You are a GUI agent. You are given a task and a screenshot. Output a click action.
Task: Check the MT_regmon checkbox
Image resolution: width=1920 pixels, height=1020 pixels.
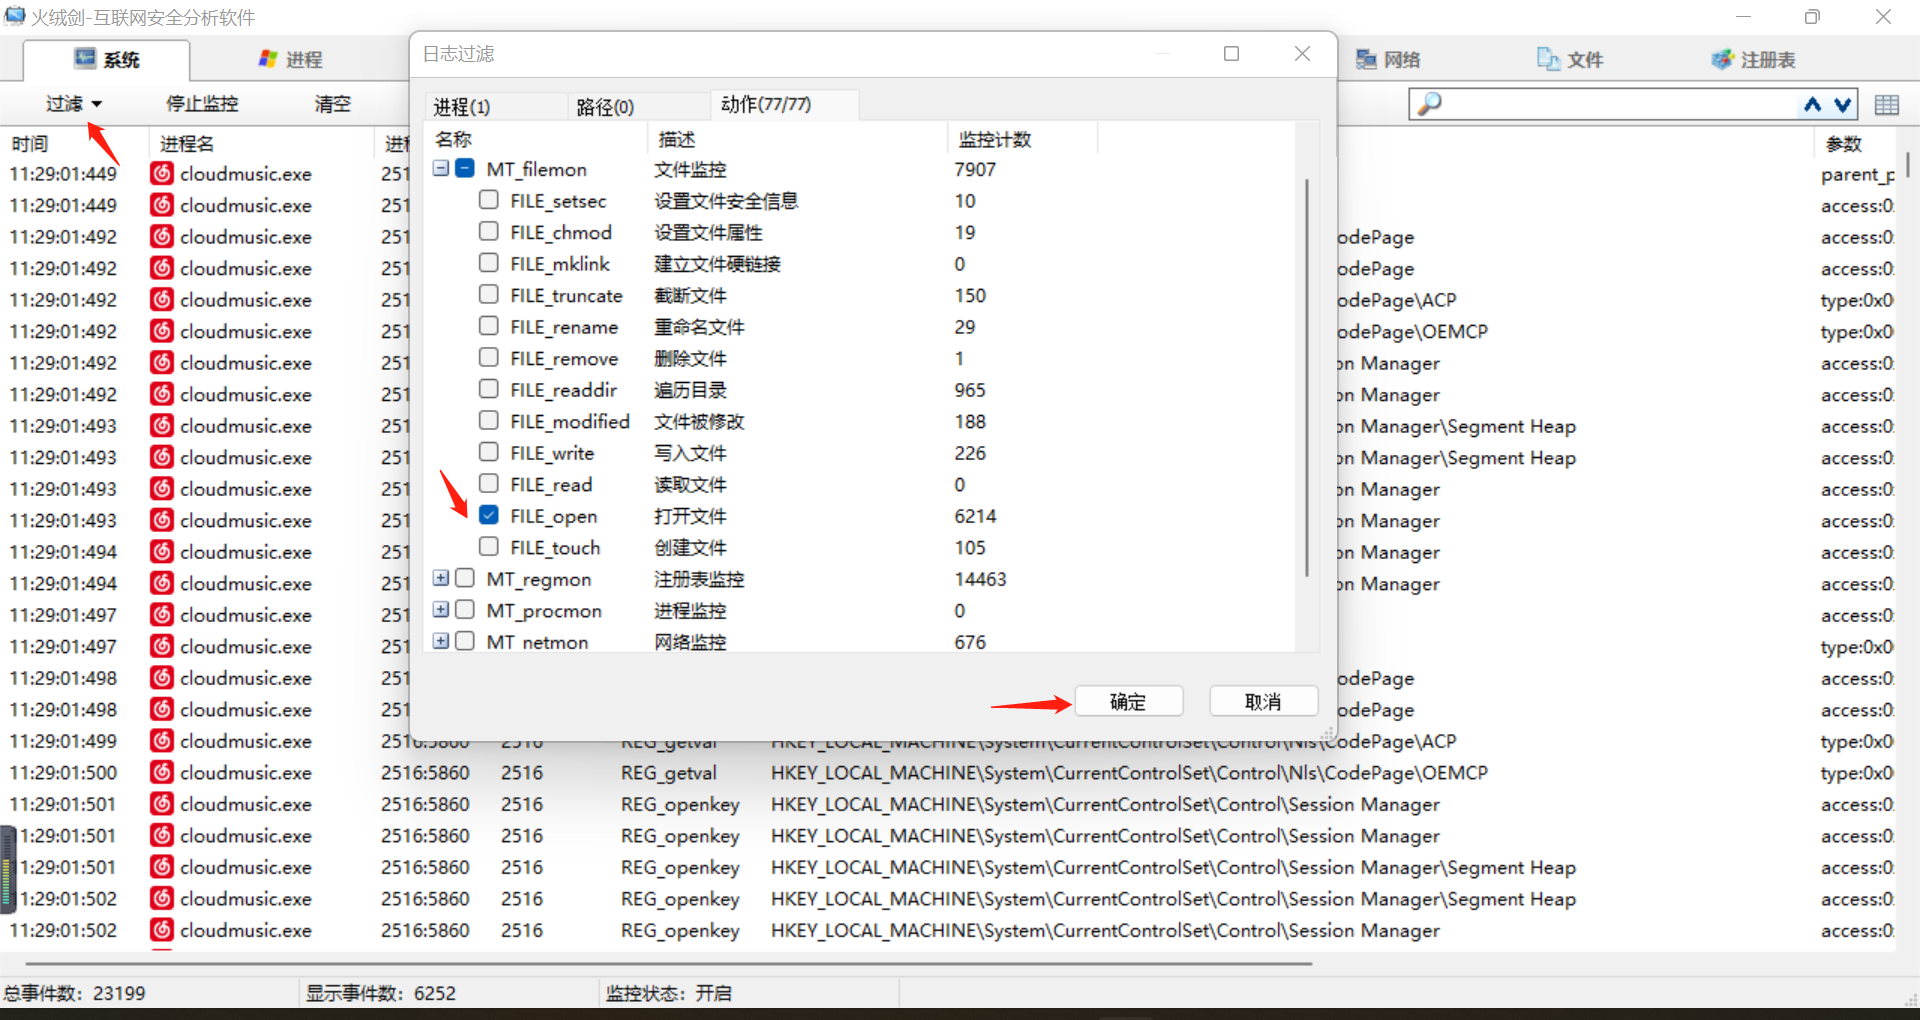pos(465,578)
